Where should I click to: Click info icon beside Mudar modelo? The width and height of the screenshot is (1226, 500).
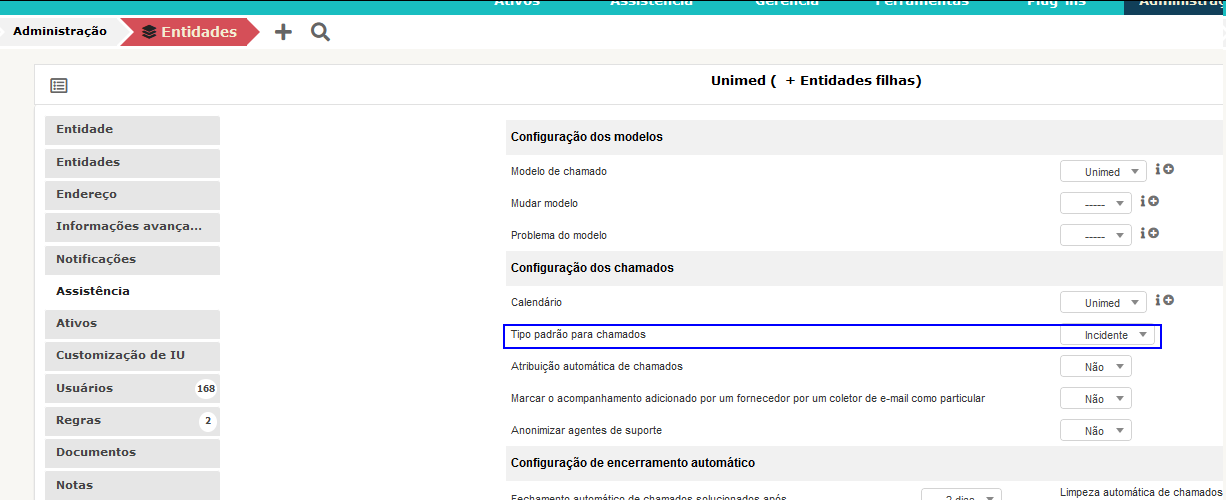click(x=1142, y=202)
